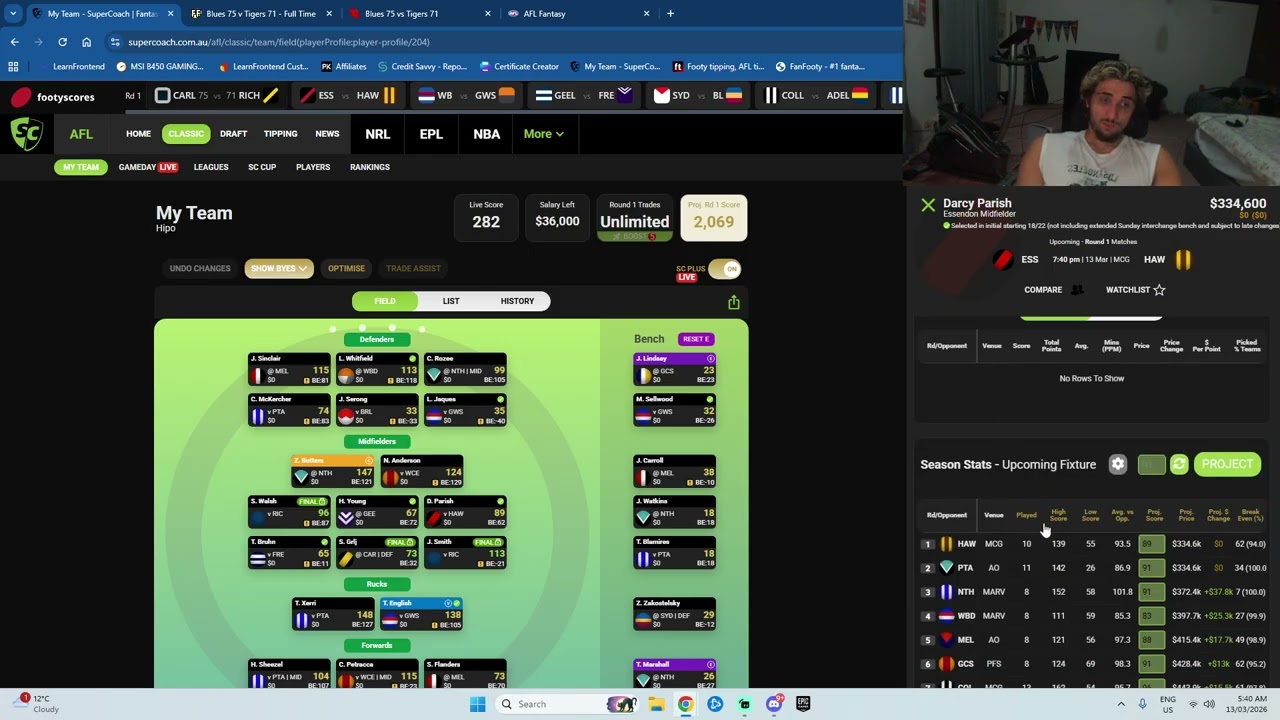This screenshot has height=720, width=1280.
Task: Open the ESS vs HAW match
Action: 348,96
